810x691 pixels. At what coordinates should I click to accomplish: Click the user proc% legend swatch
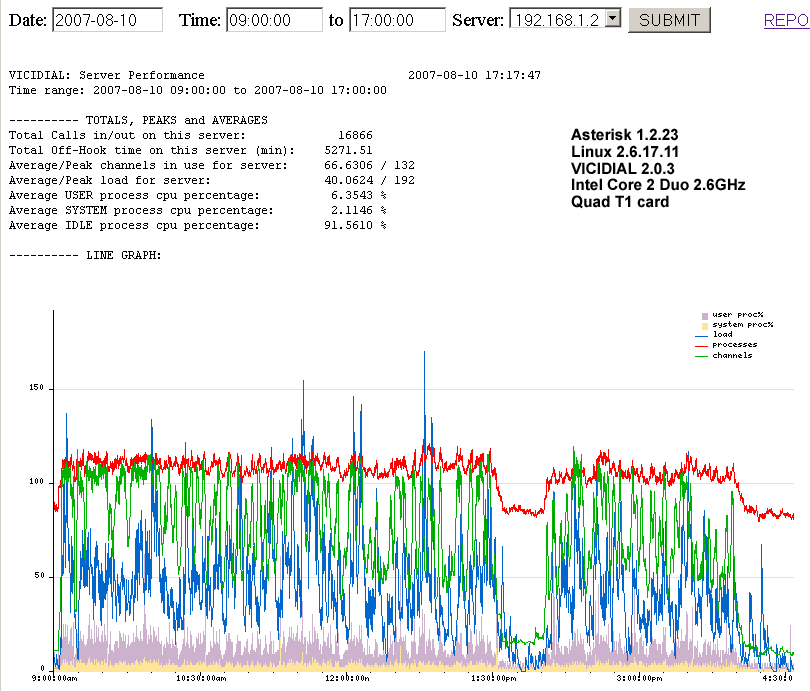click(705, 316)
